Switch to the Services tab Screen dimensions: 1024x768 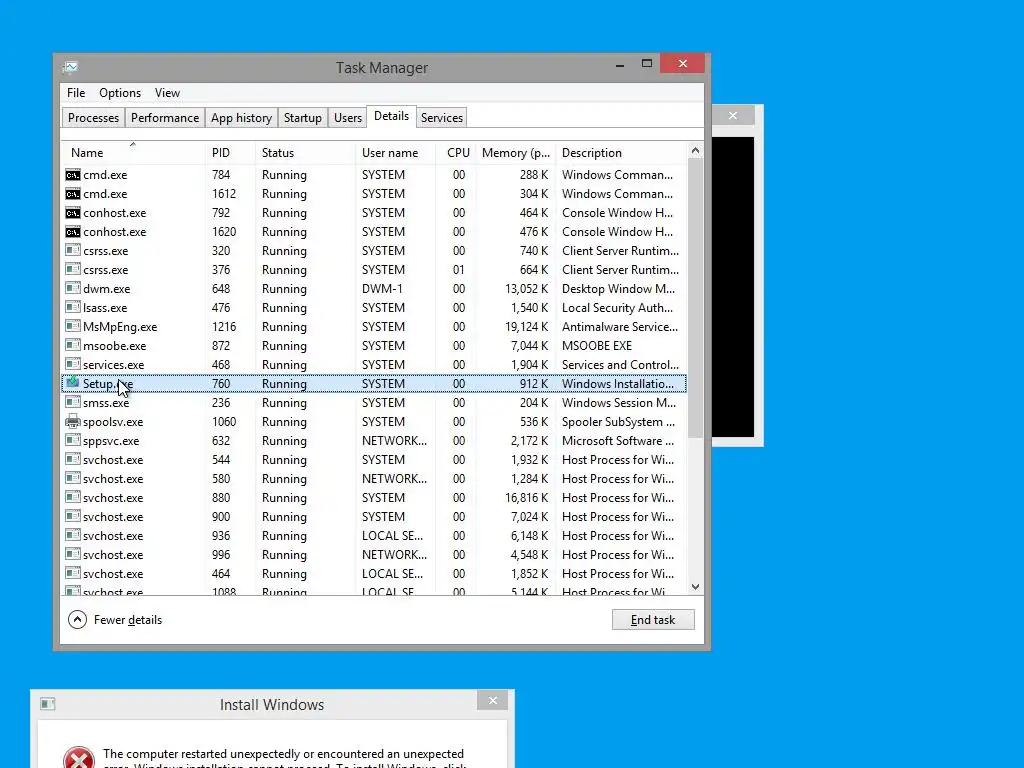[x=441, y=118]
